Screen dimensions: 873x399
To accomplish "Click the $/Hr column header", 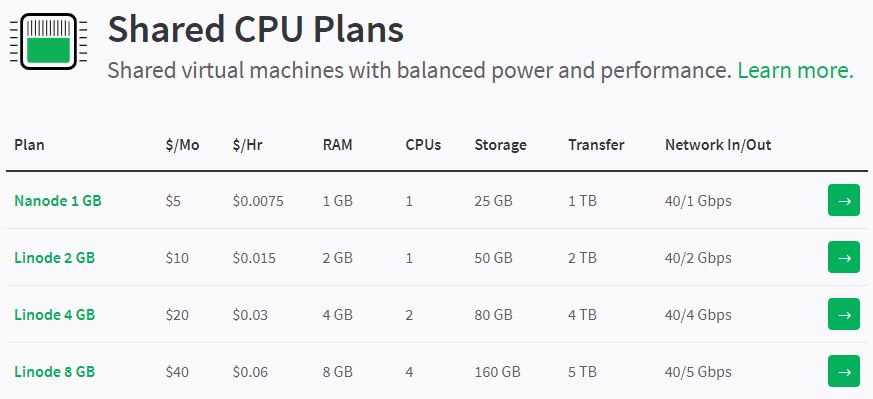I will (247, 145).
